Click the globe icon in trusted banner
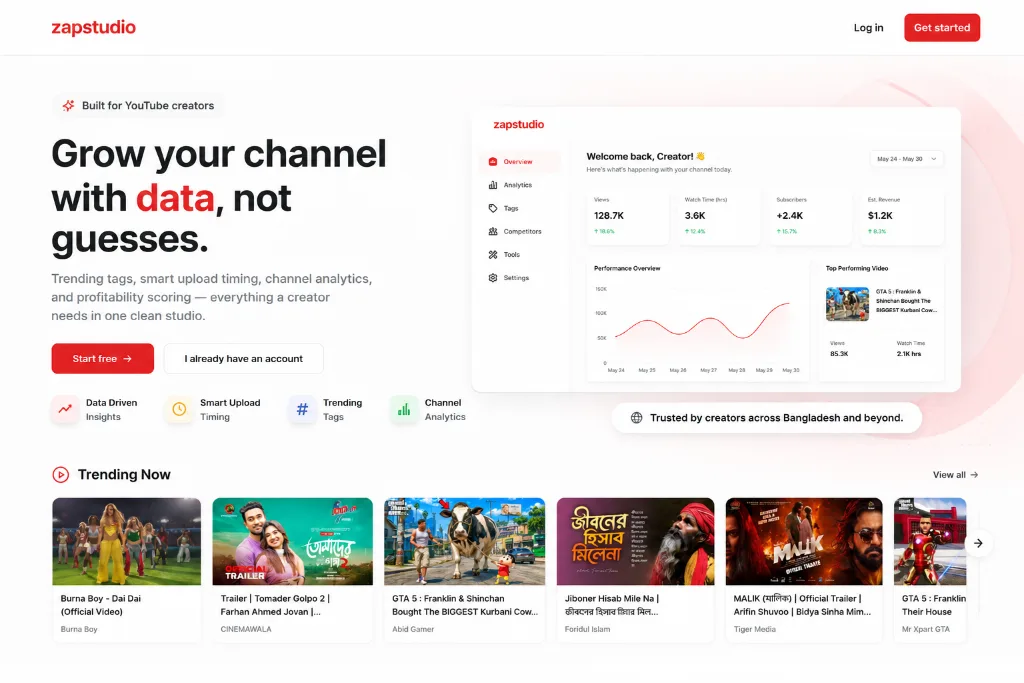 click(636, 418)
